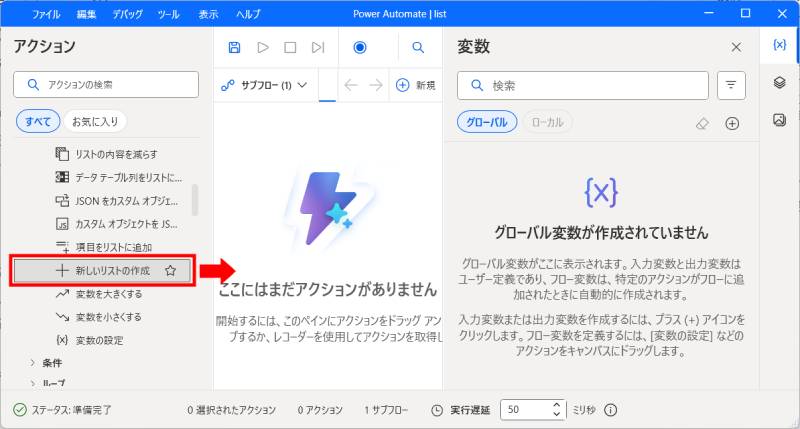Open flow search magnifier in toolbar

[x=418, y=47]
